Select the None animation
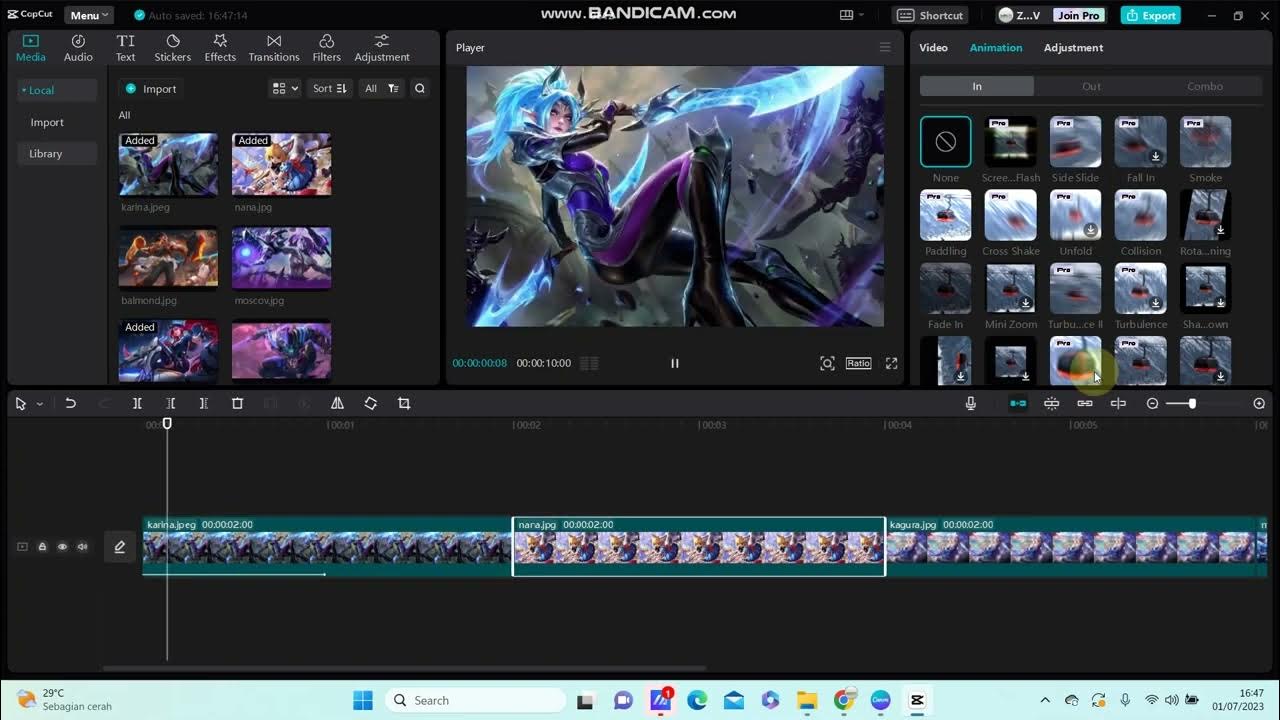Viewport: 1280px width, 720px height. (945, 142)
